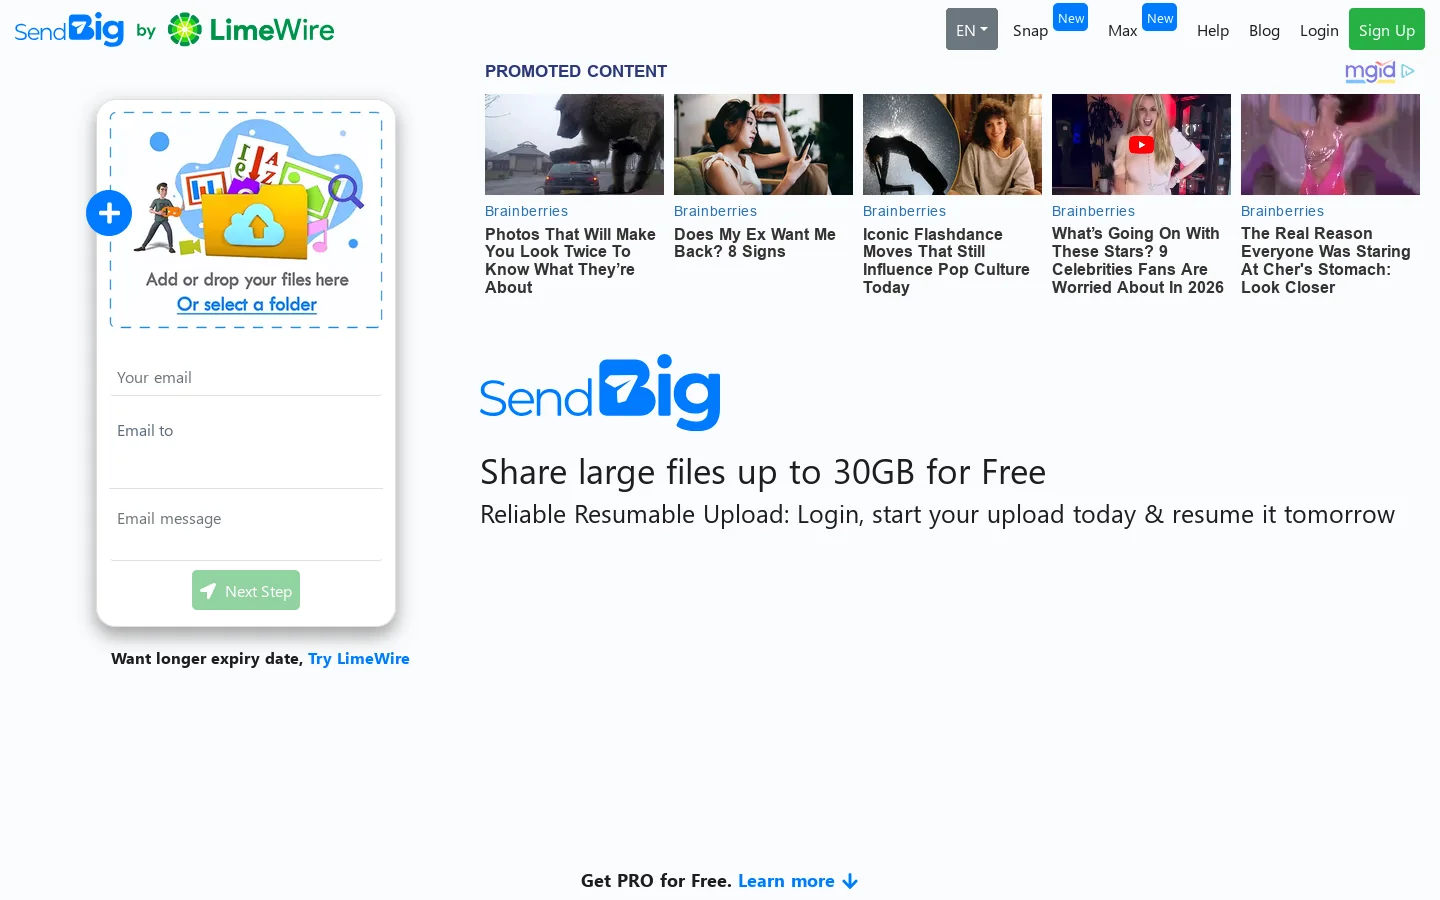Open the Cher pink outfit thumbnail
1440x900 pixels.
(1330, 144)
